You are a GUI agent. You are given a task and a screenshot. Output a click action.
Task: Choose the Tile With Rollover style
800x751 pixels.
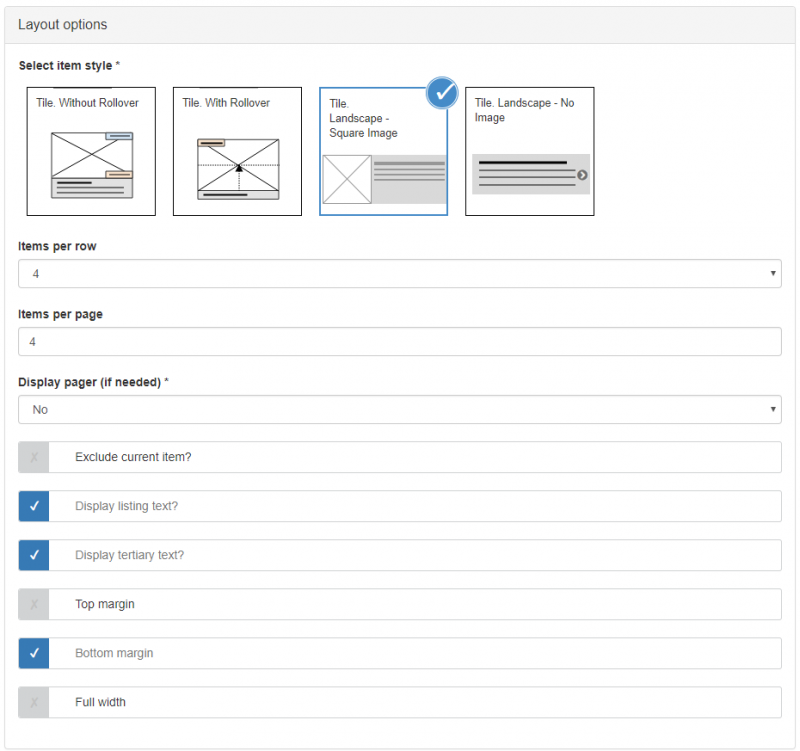(x=237, y=151)
